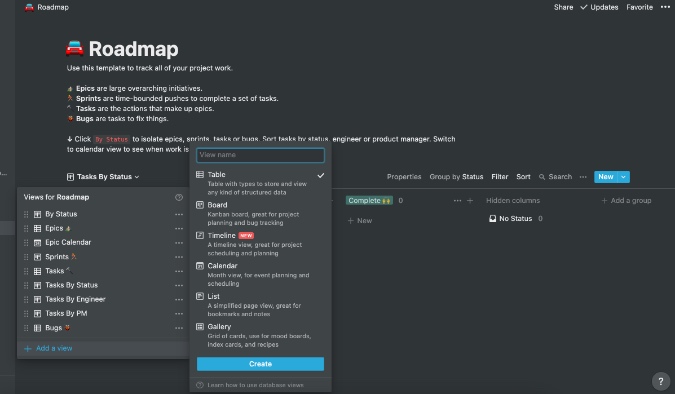Image resolution: width=675 pixels, height=394 pixels.
Task: Open Complete column three-dot options
Action: (x=457, y=200)
